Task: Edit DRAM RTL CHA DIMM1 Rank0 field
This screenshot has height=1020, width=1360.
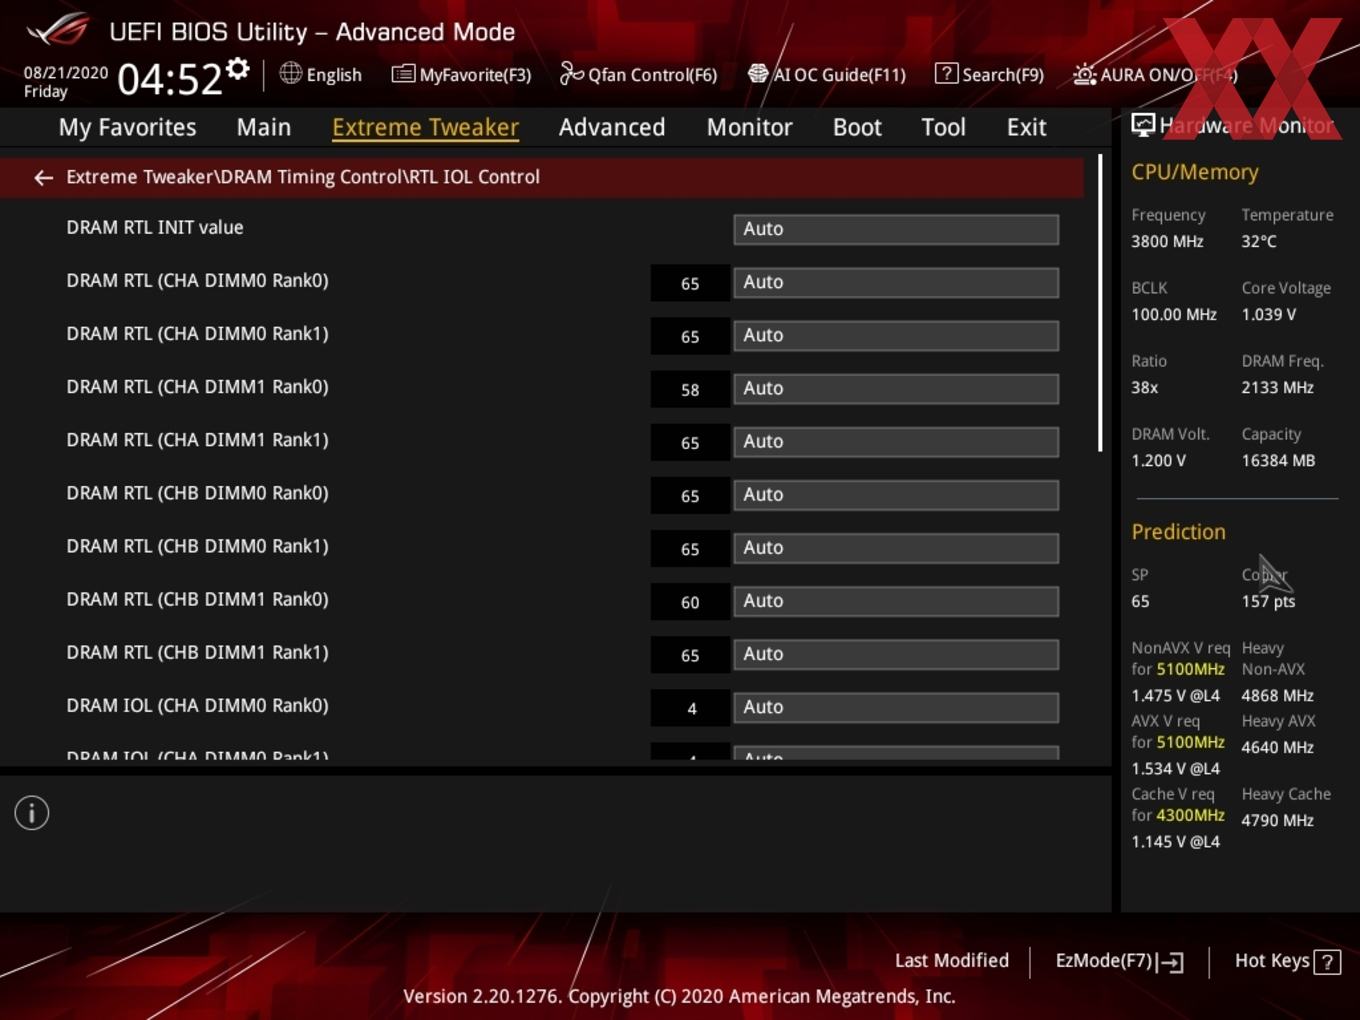Action: tap(896, 388)
